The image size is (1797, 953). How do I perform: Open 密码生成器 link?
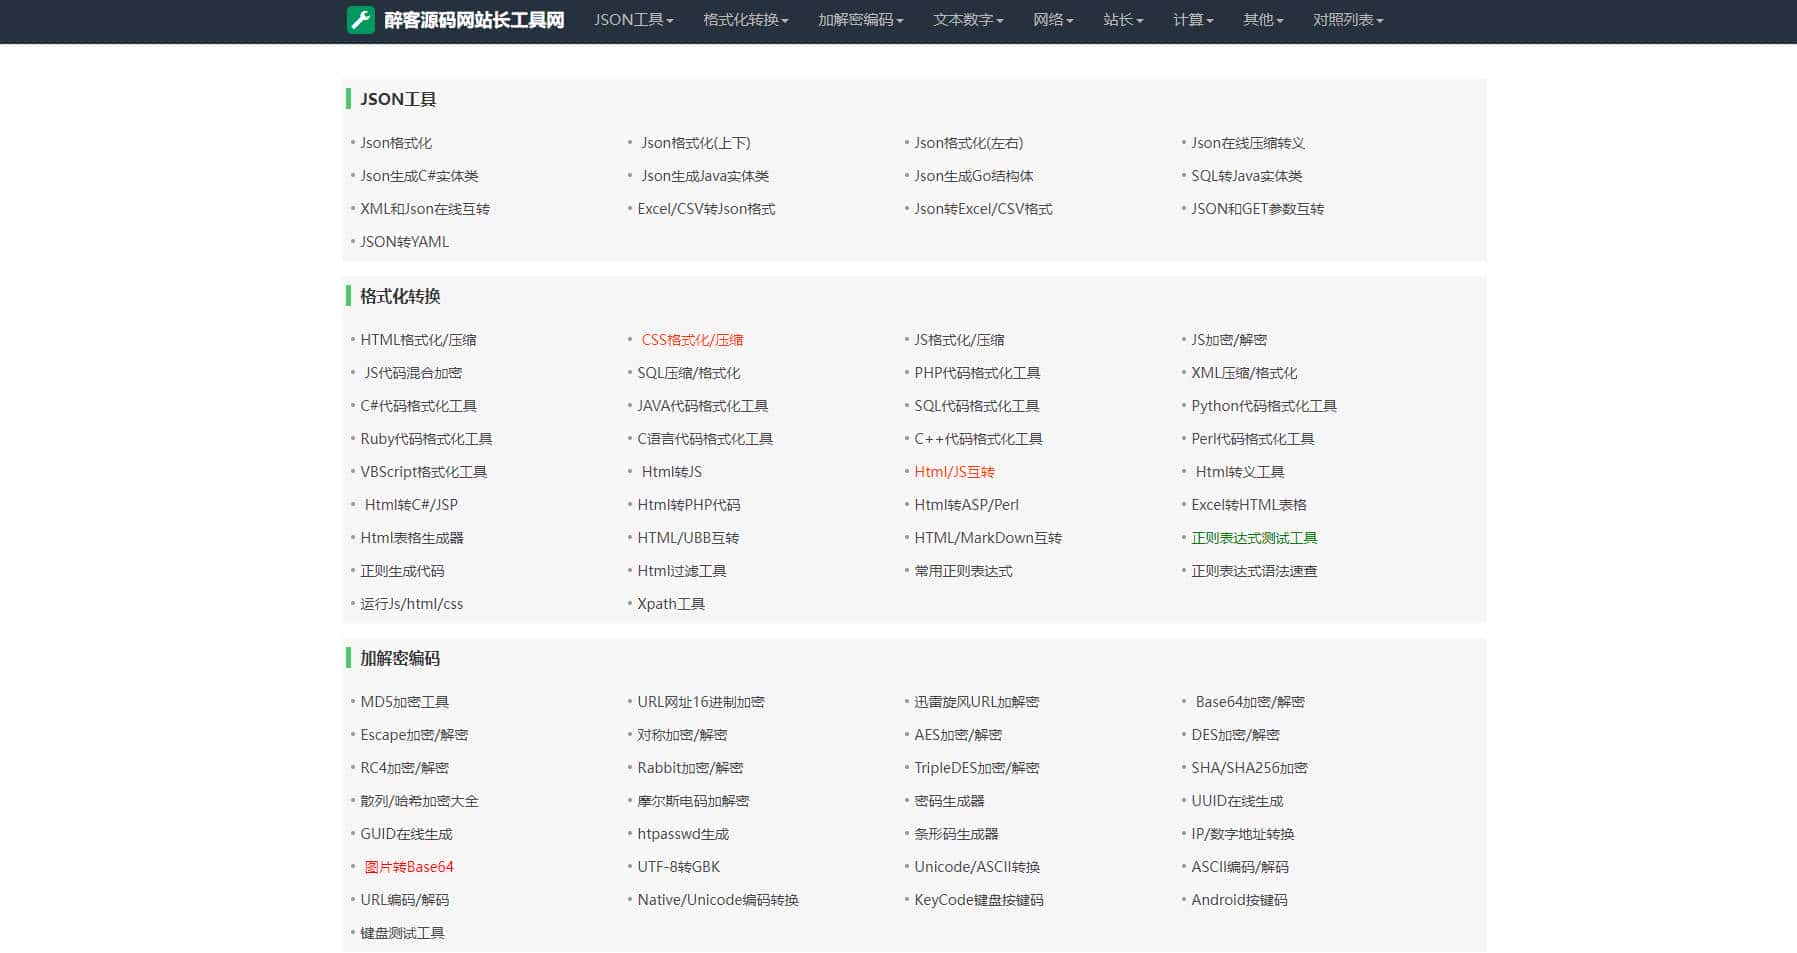click(949, 801)
